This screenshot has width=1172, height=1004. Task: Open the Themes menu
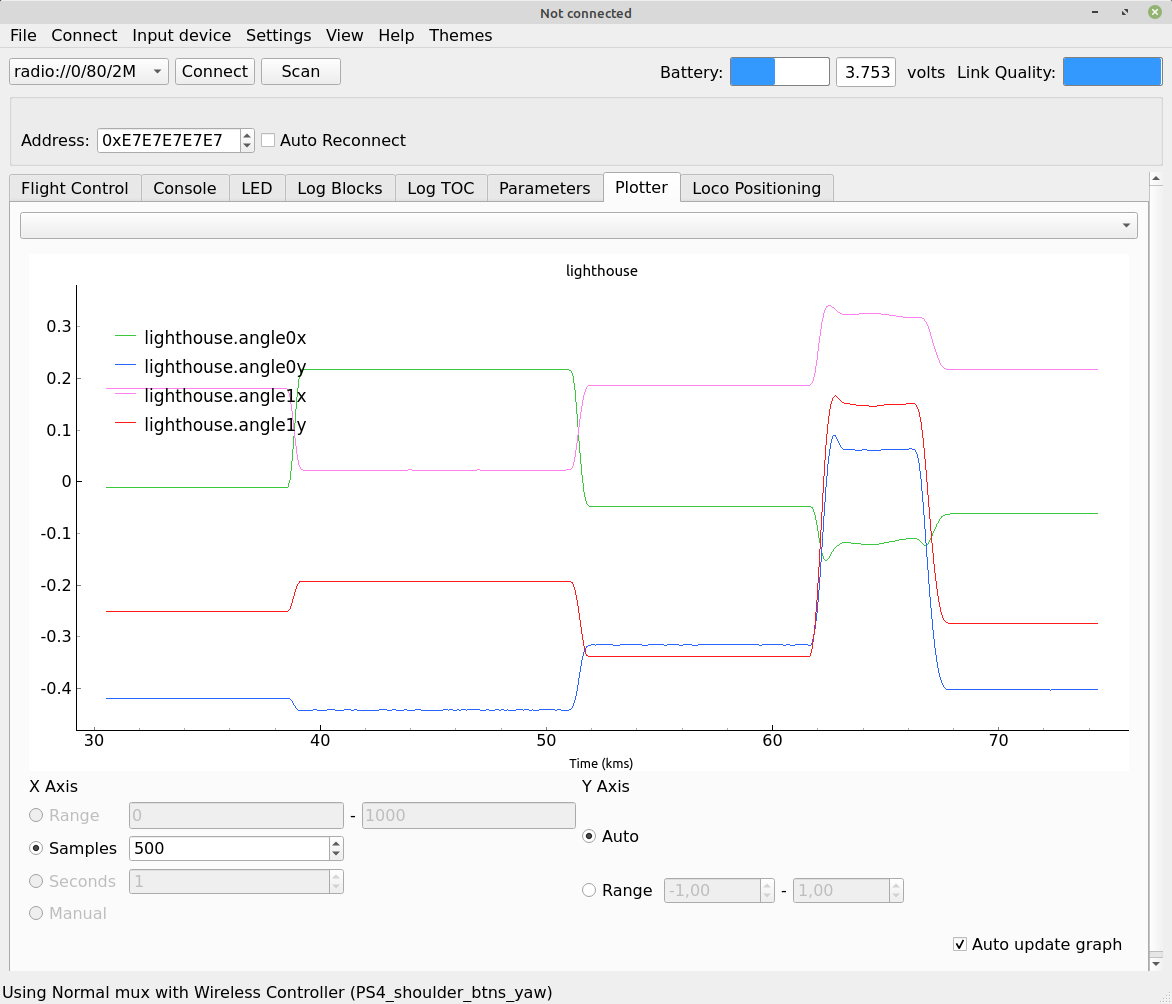460,35
